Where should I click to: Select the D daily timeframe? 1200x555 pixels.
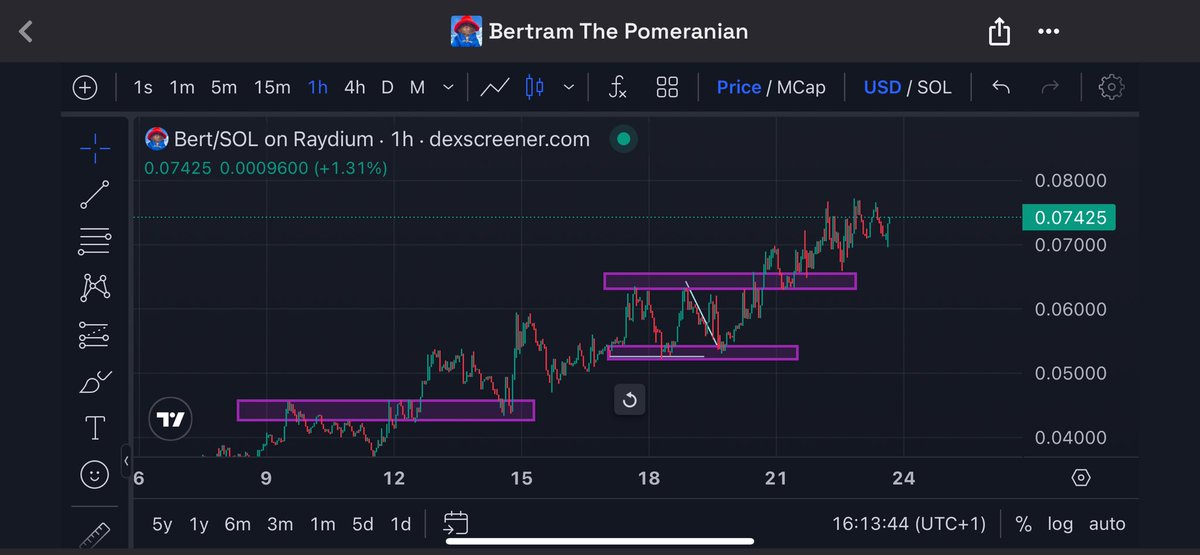(x=387, y=88)
